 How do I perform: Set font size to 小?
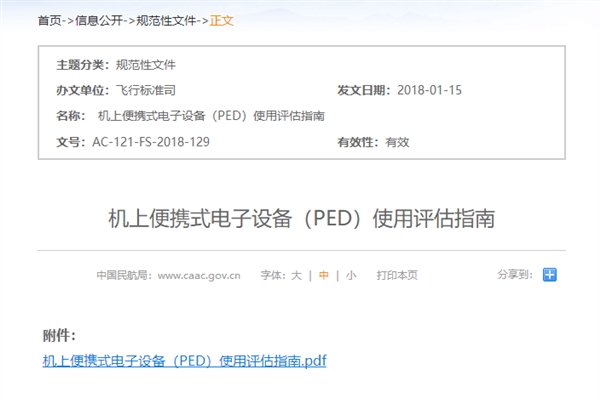point(350,275)
